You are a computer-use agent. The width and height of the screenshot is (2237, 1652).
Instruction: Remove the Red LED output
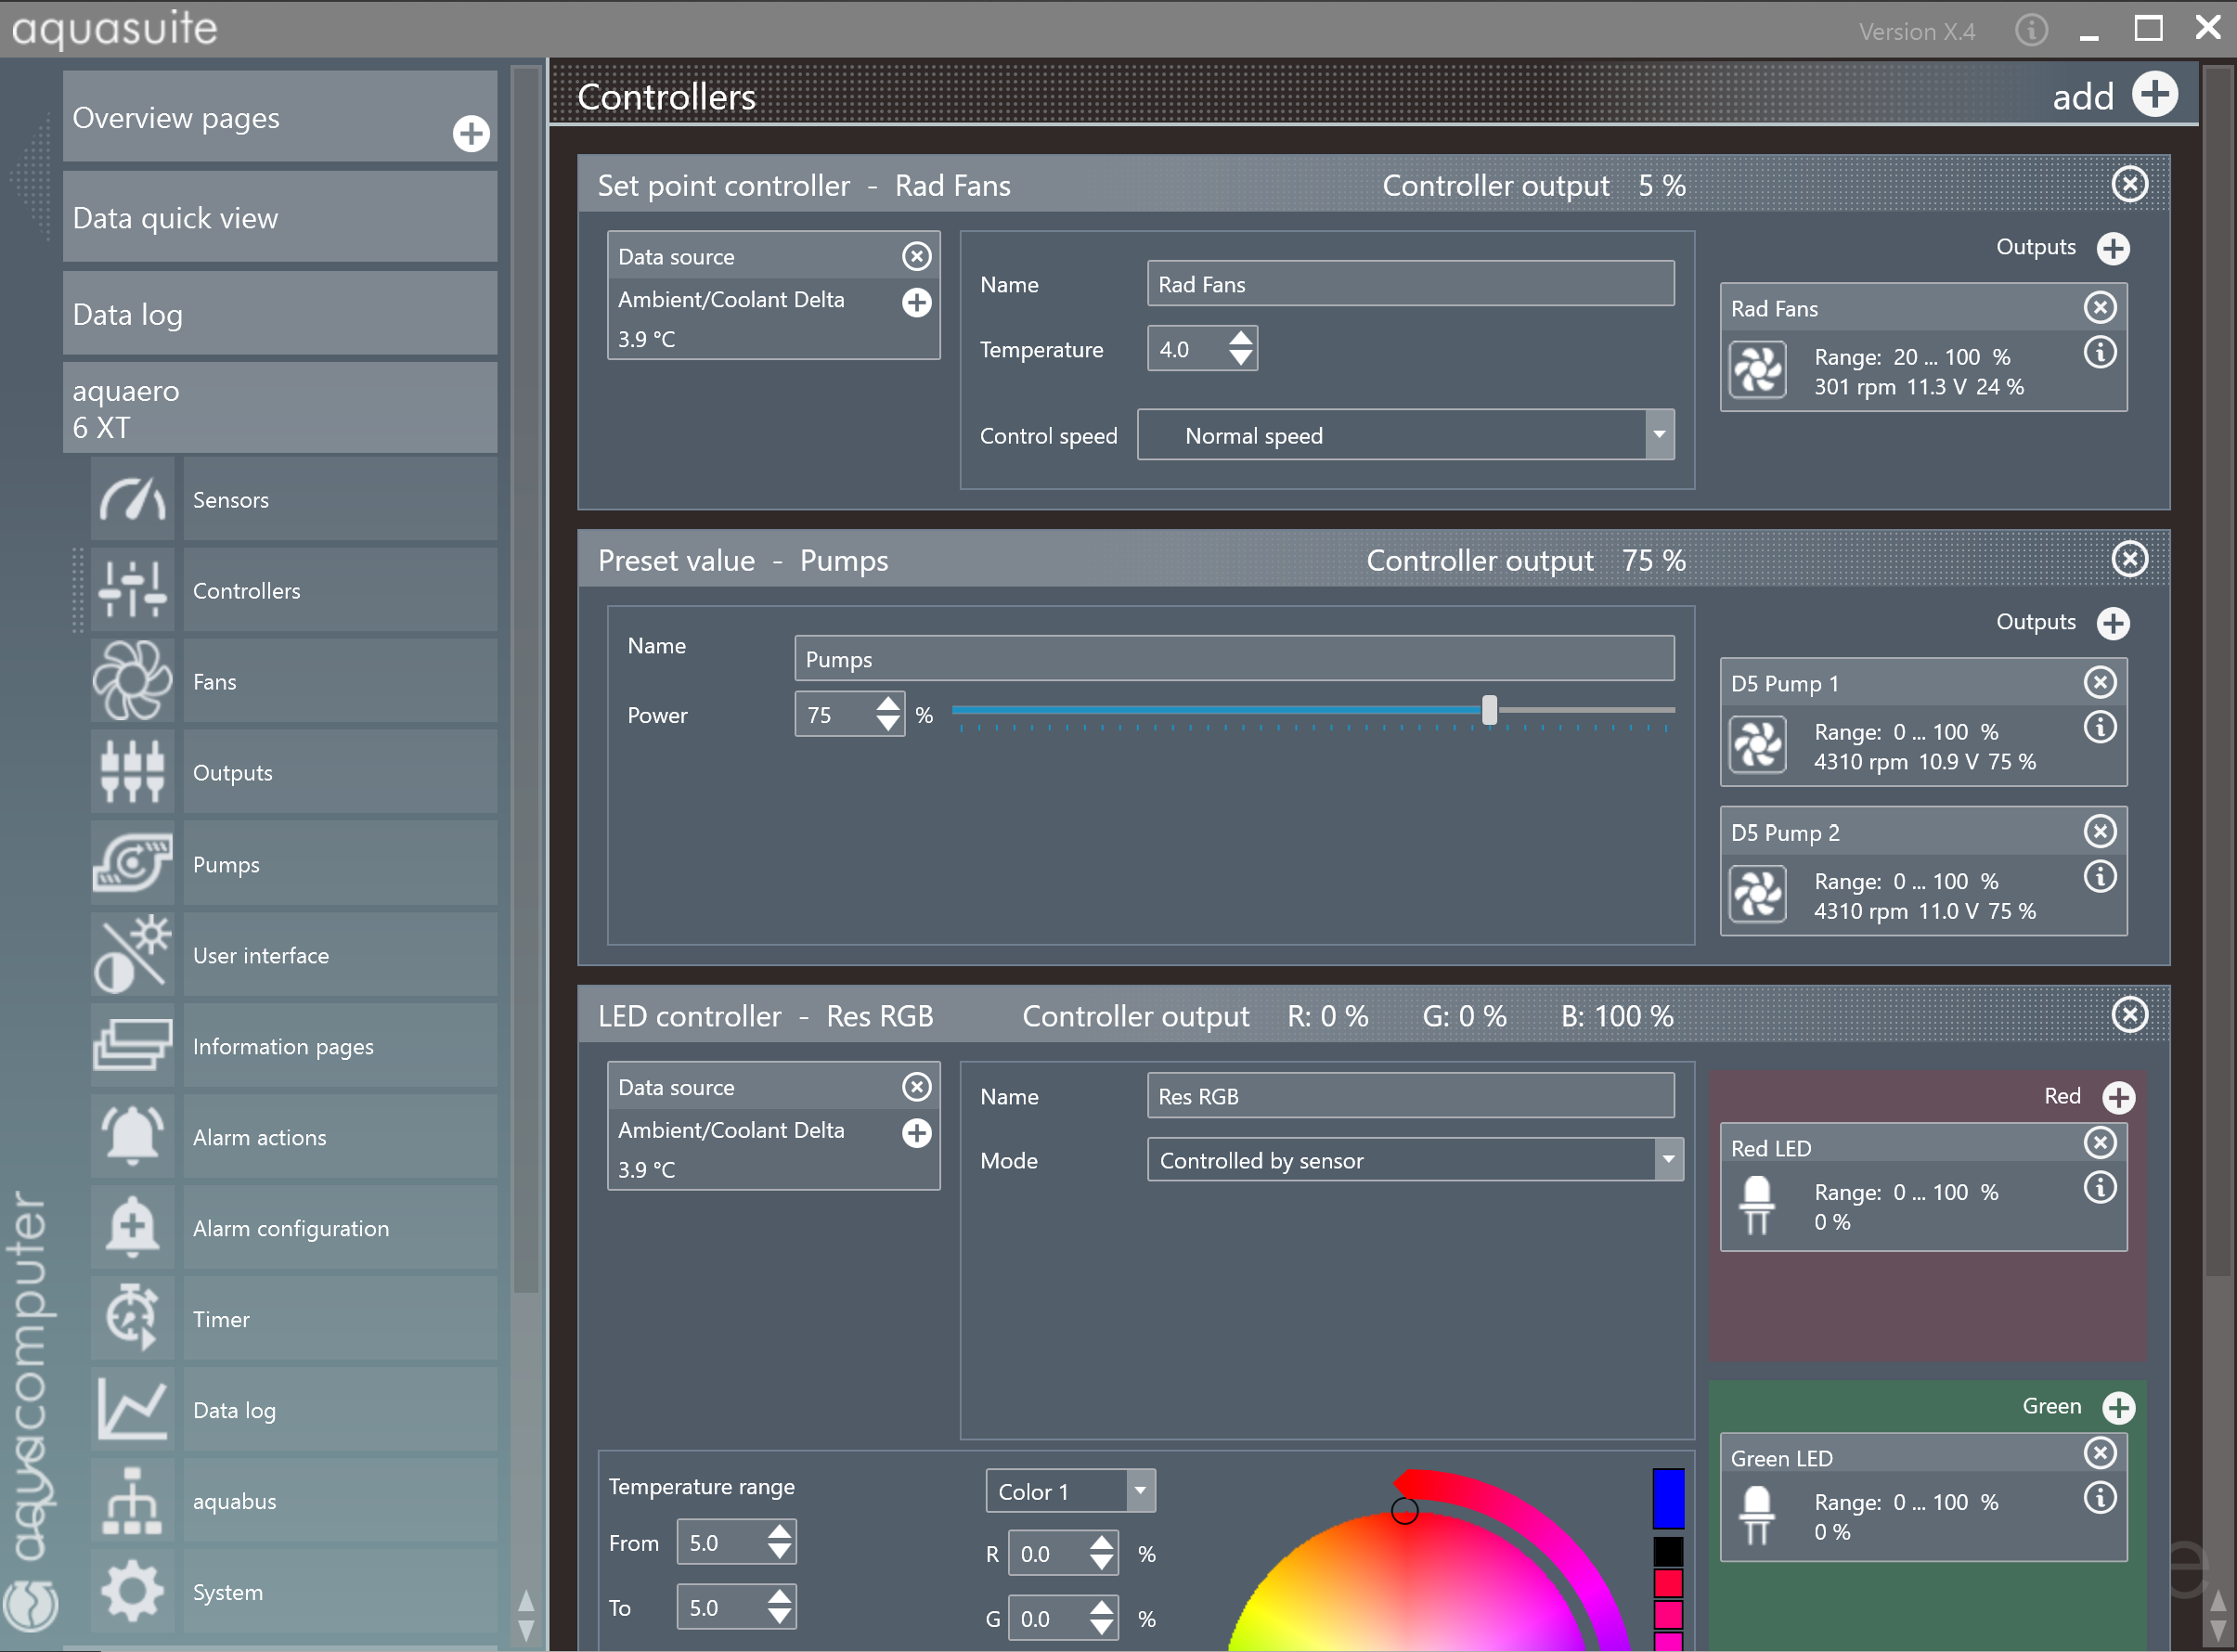[x=2099, y=1143]
